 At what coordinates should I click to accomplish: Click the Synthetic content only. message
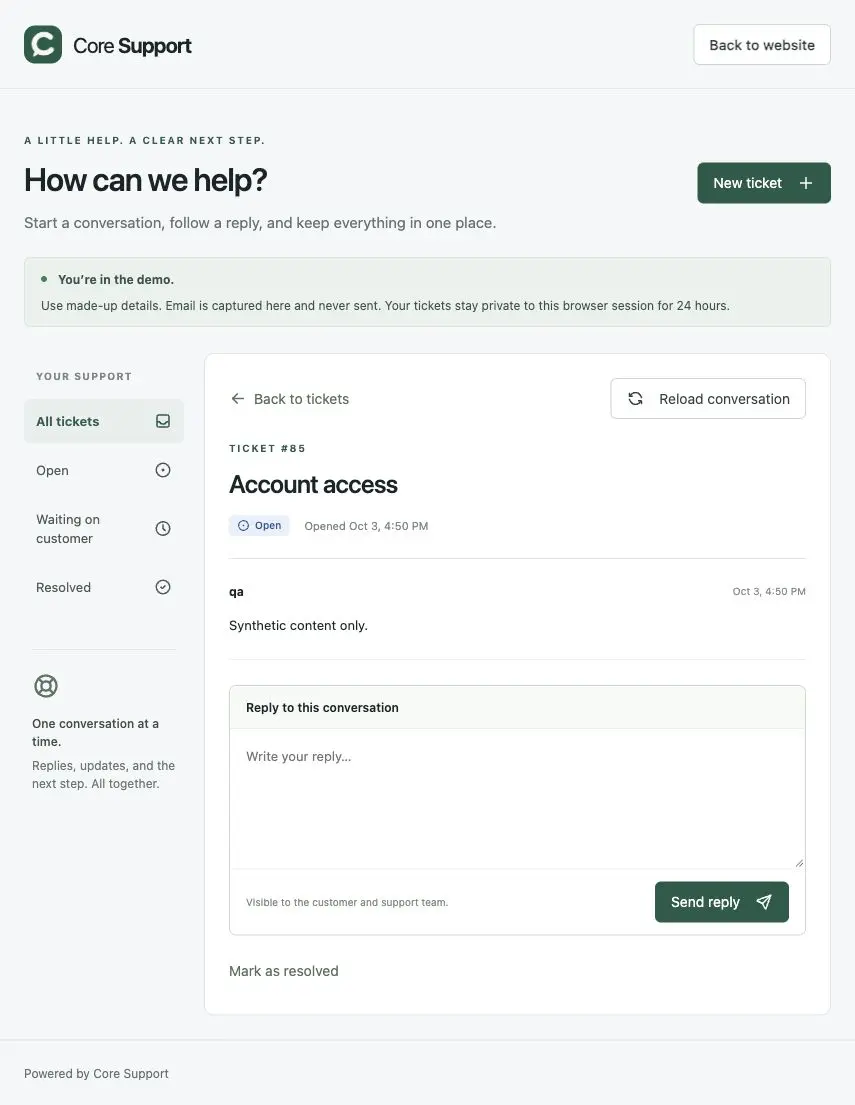click(298, 625)
